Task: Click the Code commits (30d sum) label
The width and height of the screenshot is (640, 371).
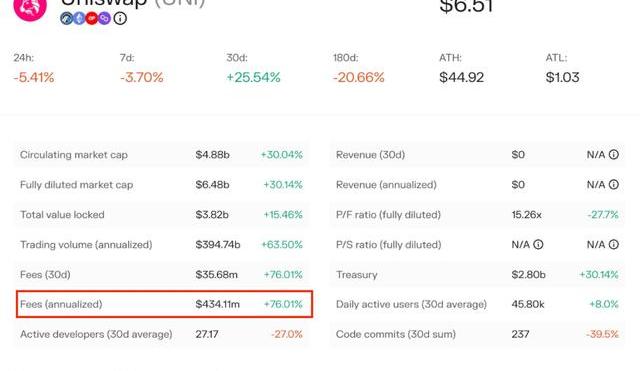Action: pos(396,334)
